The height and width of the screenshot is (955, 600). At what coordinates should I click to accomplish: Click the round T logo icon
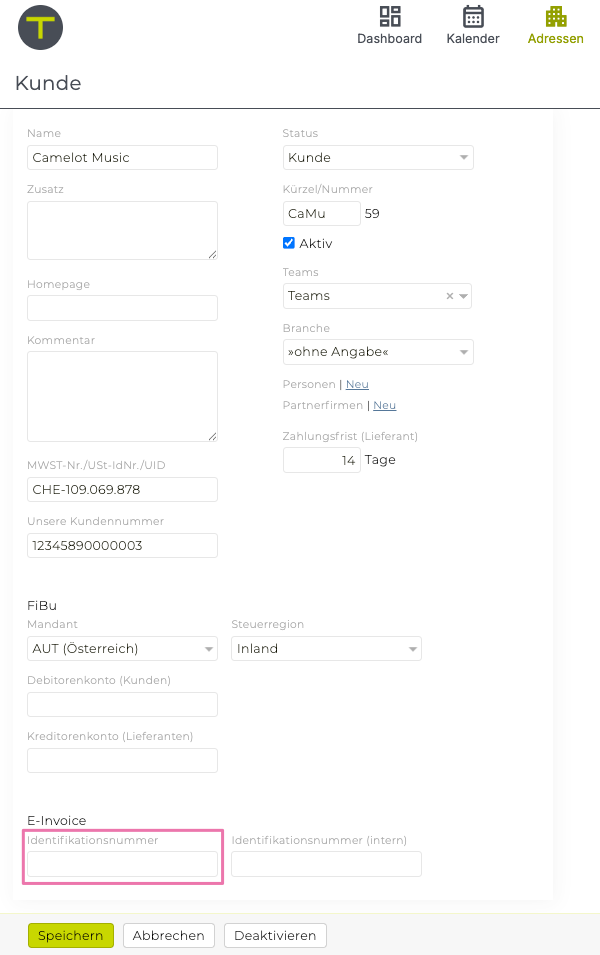(x=40, y=27)
